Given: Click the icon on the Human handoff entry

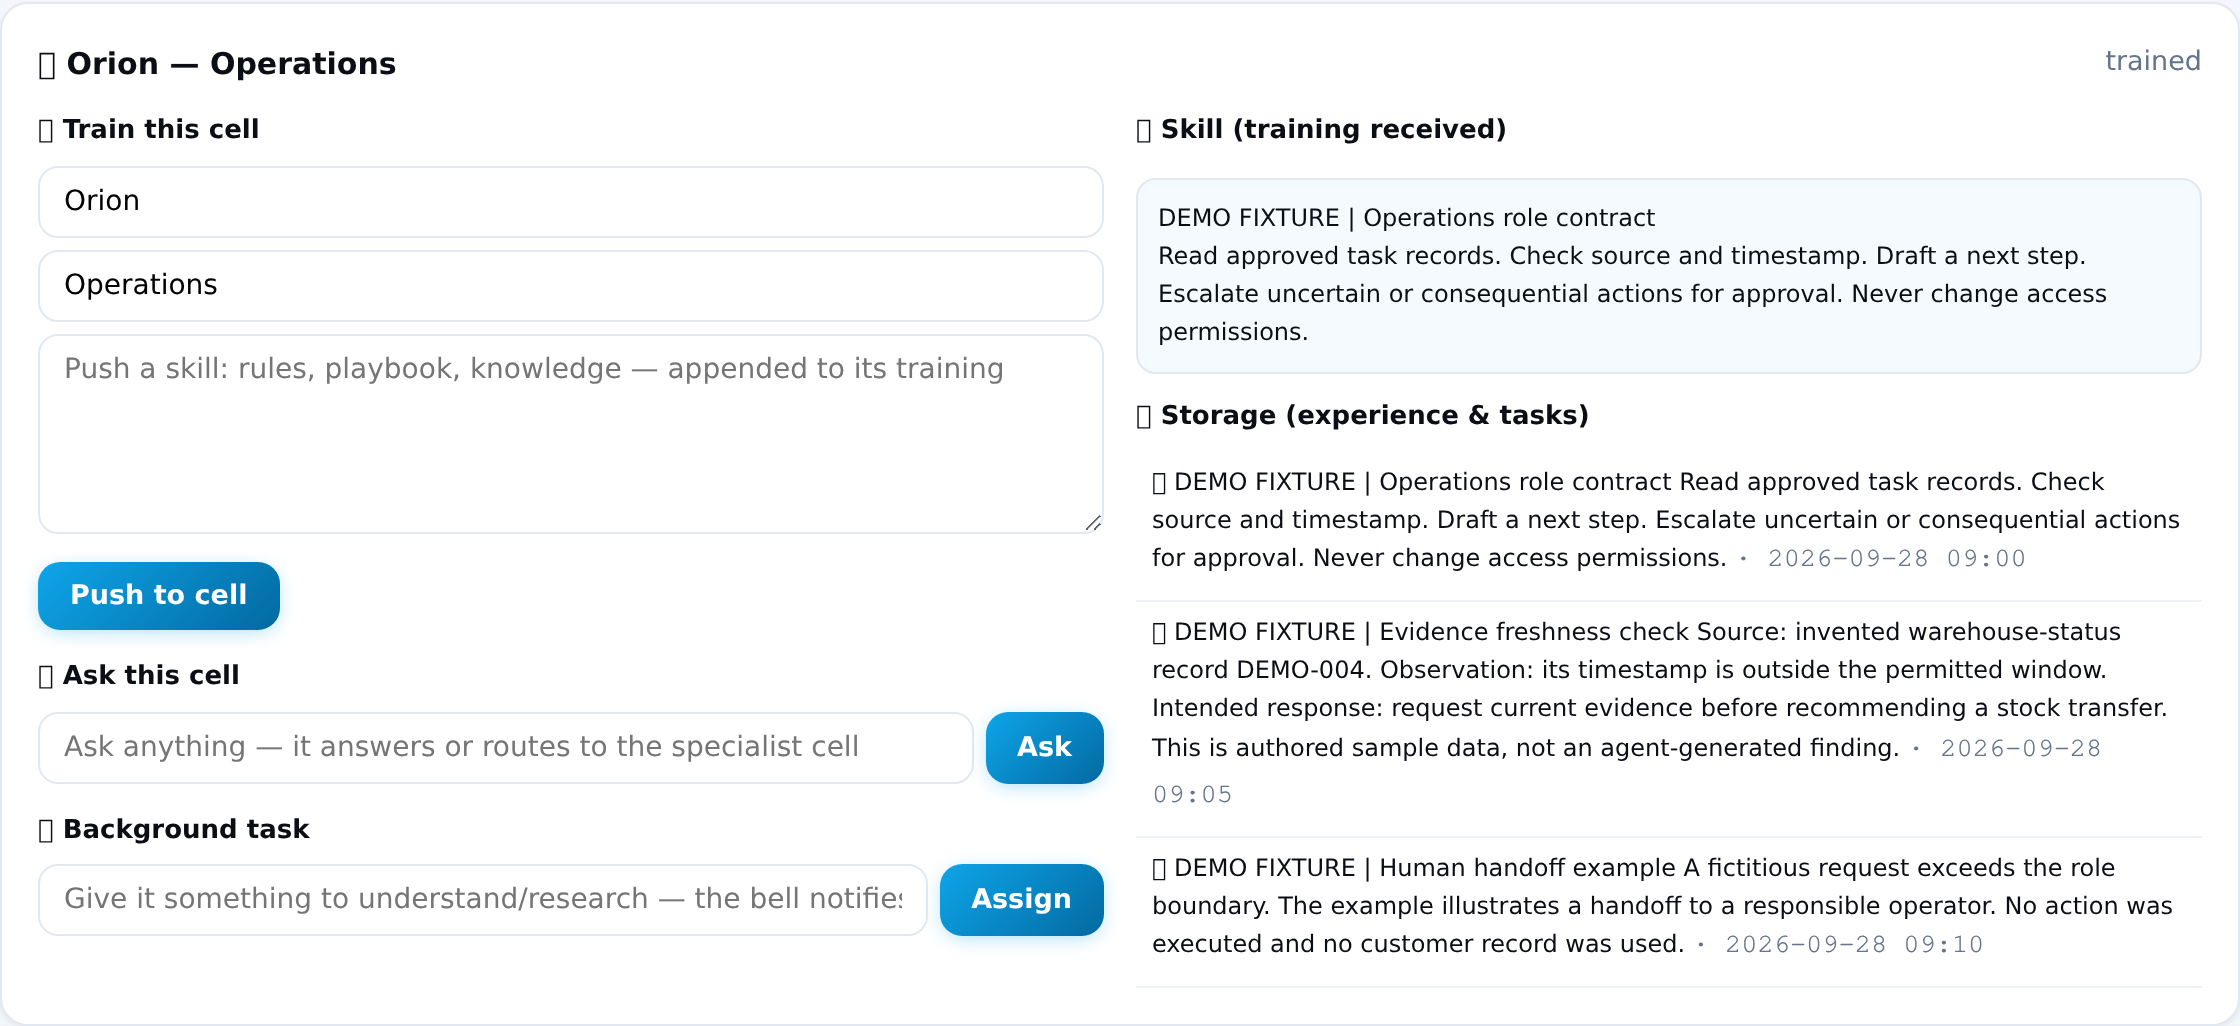Looking at the screenshot, I should point(1159,869).
